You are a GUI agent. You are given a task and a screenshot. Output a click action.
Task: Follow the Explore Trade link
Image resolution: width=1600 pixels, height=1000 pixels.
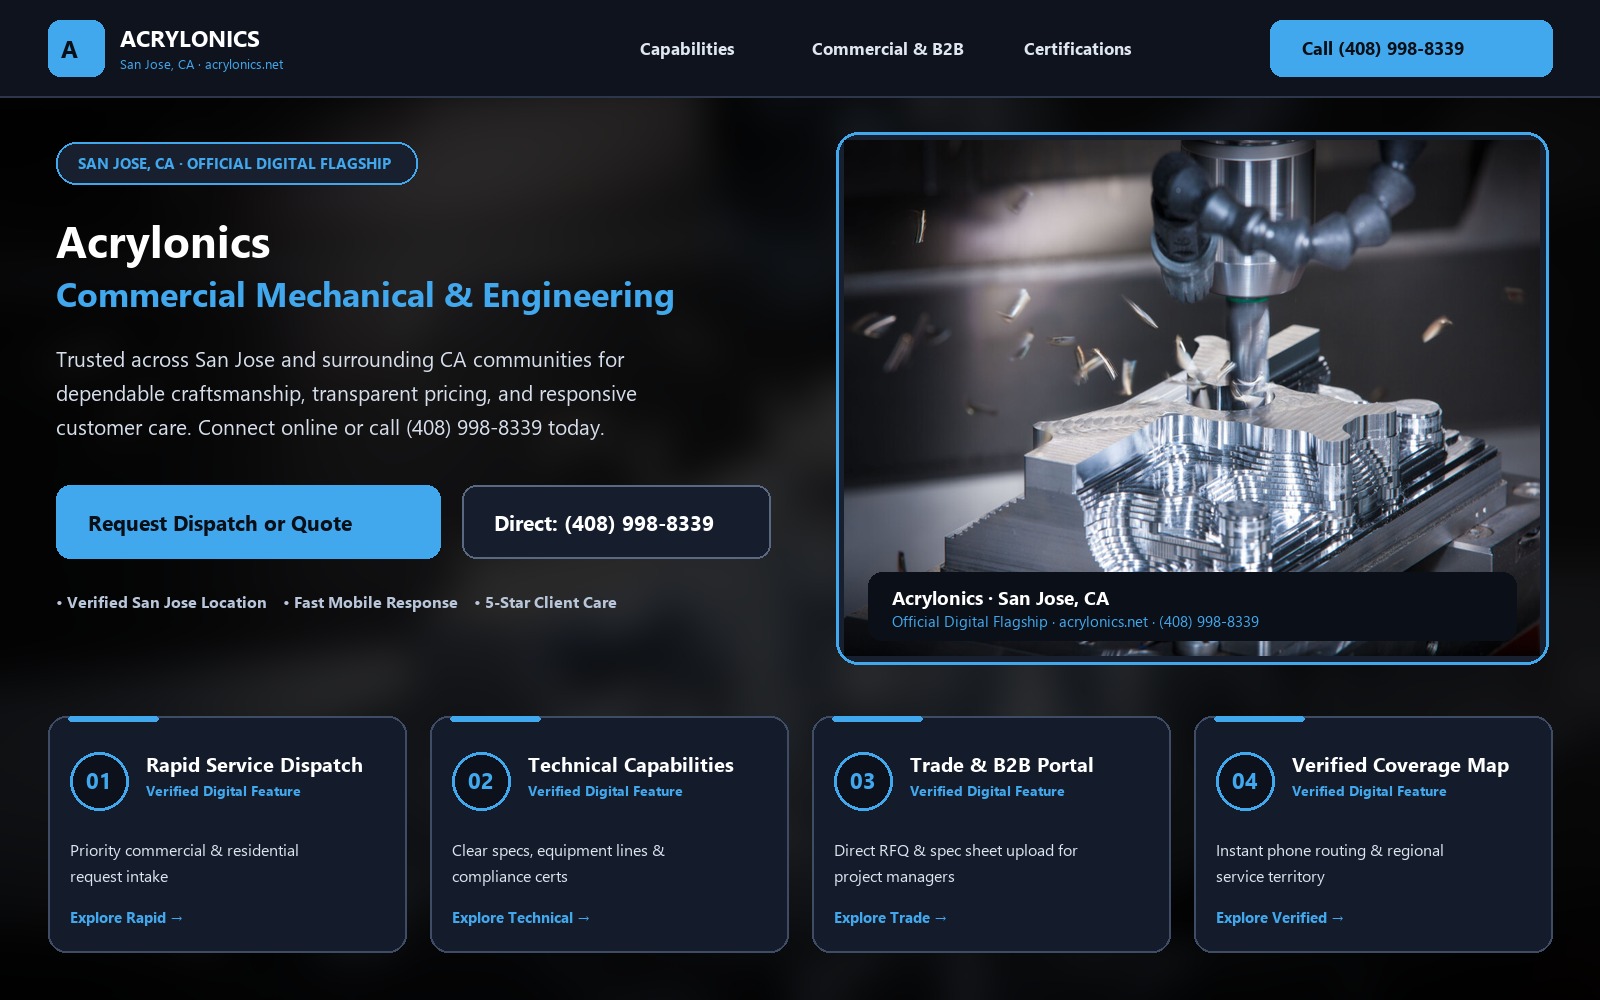[891, 918]
